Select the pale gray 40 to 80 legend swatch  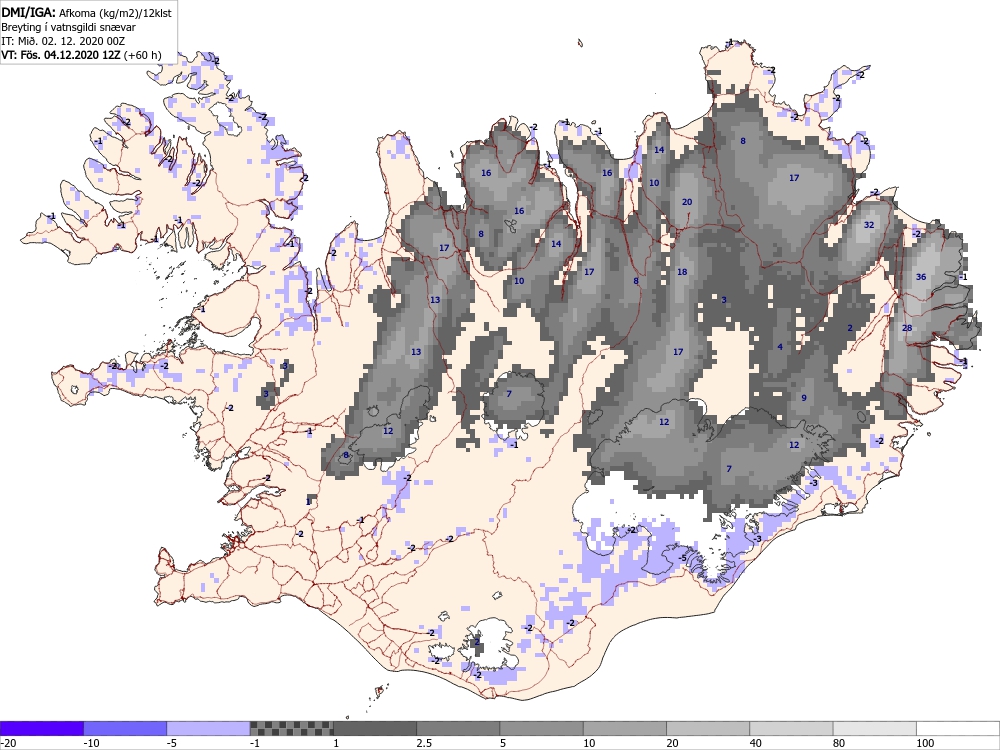[x=791, y=728]
